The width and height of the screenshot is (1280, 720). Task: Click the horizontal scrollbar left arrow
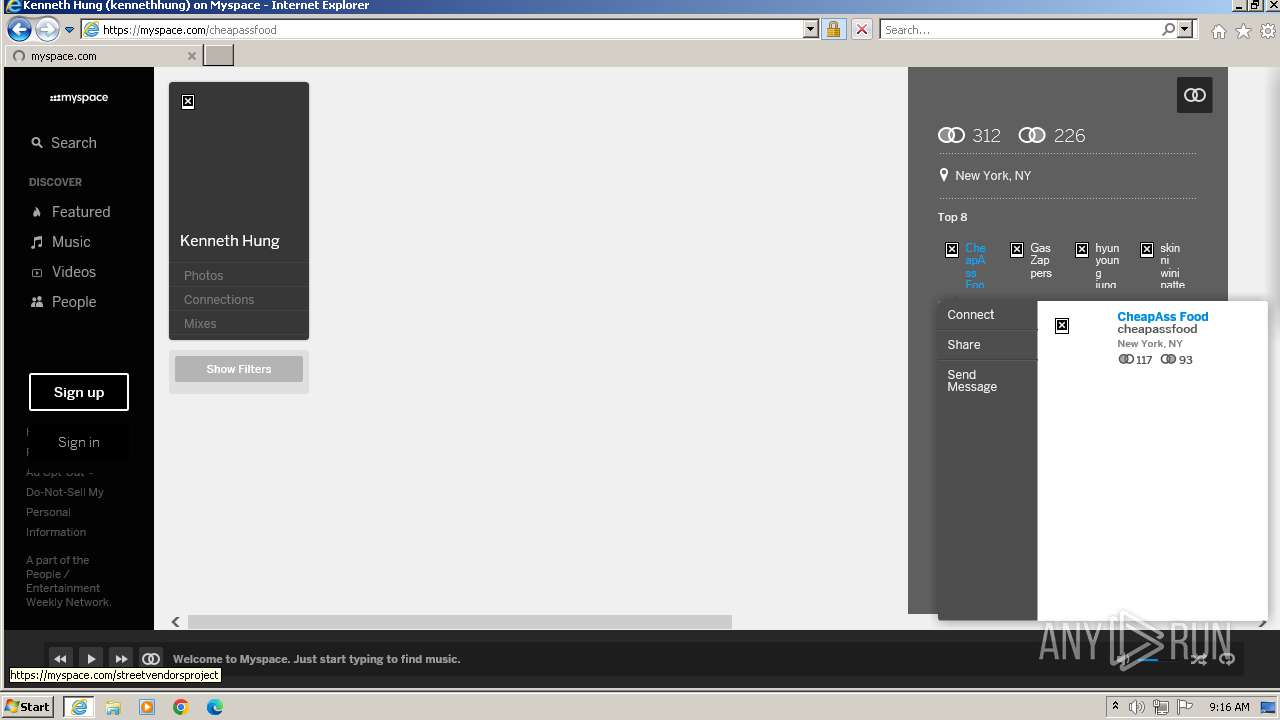[176, 622]
